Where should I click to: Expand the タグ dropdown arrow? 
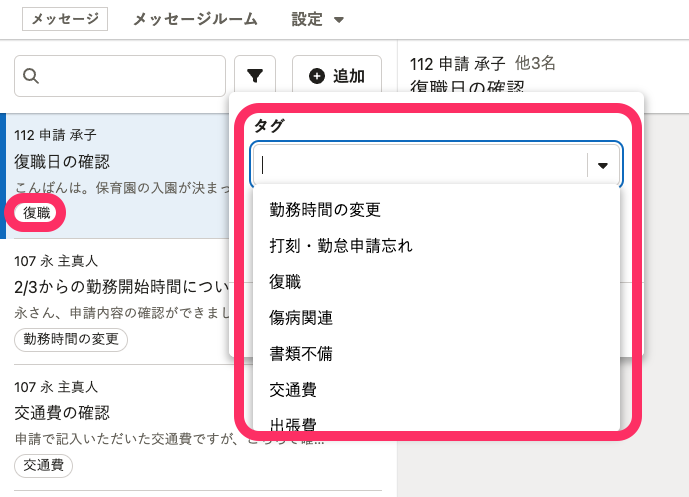coord(602,166)
